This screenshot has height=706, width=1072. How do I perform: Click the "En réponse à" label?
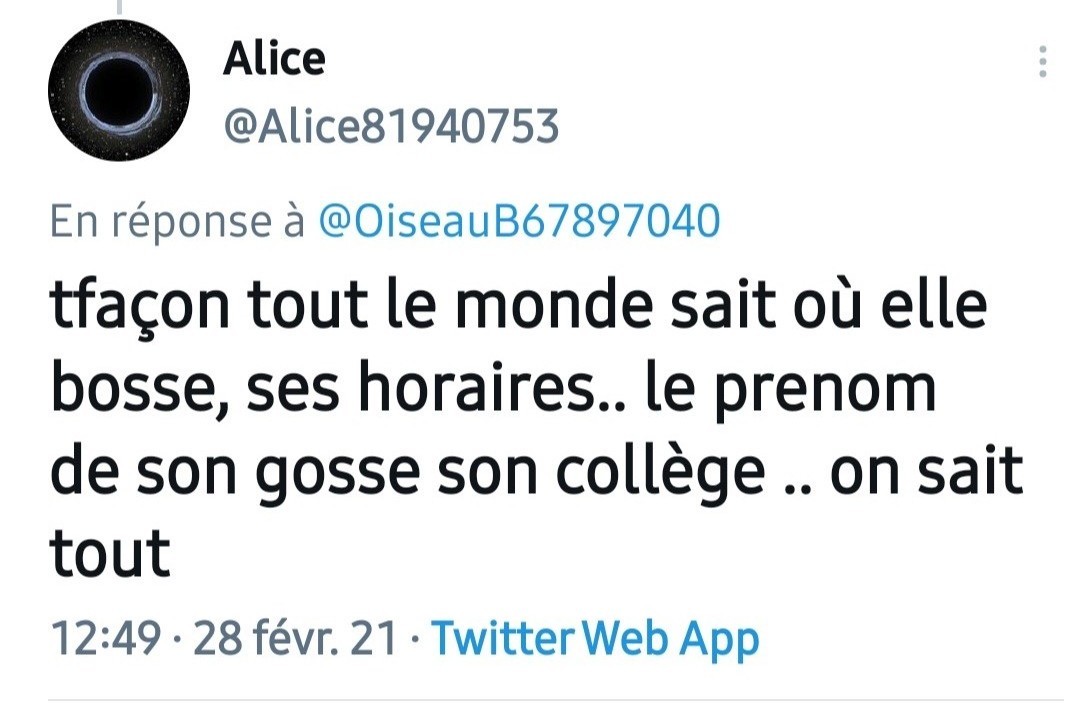(177, 222)
